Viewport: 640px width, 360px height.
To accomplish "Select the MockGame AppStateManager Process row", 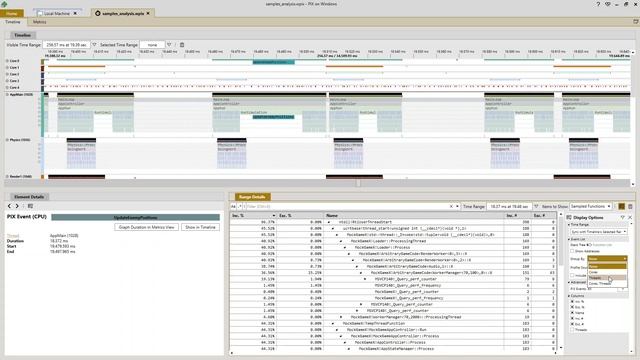I will pyautogui.click(x=393, y=349).
